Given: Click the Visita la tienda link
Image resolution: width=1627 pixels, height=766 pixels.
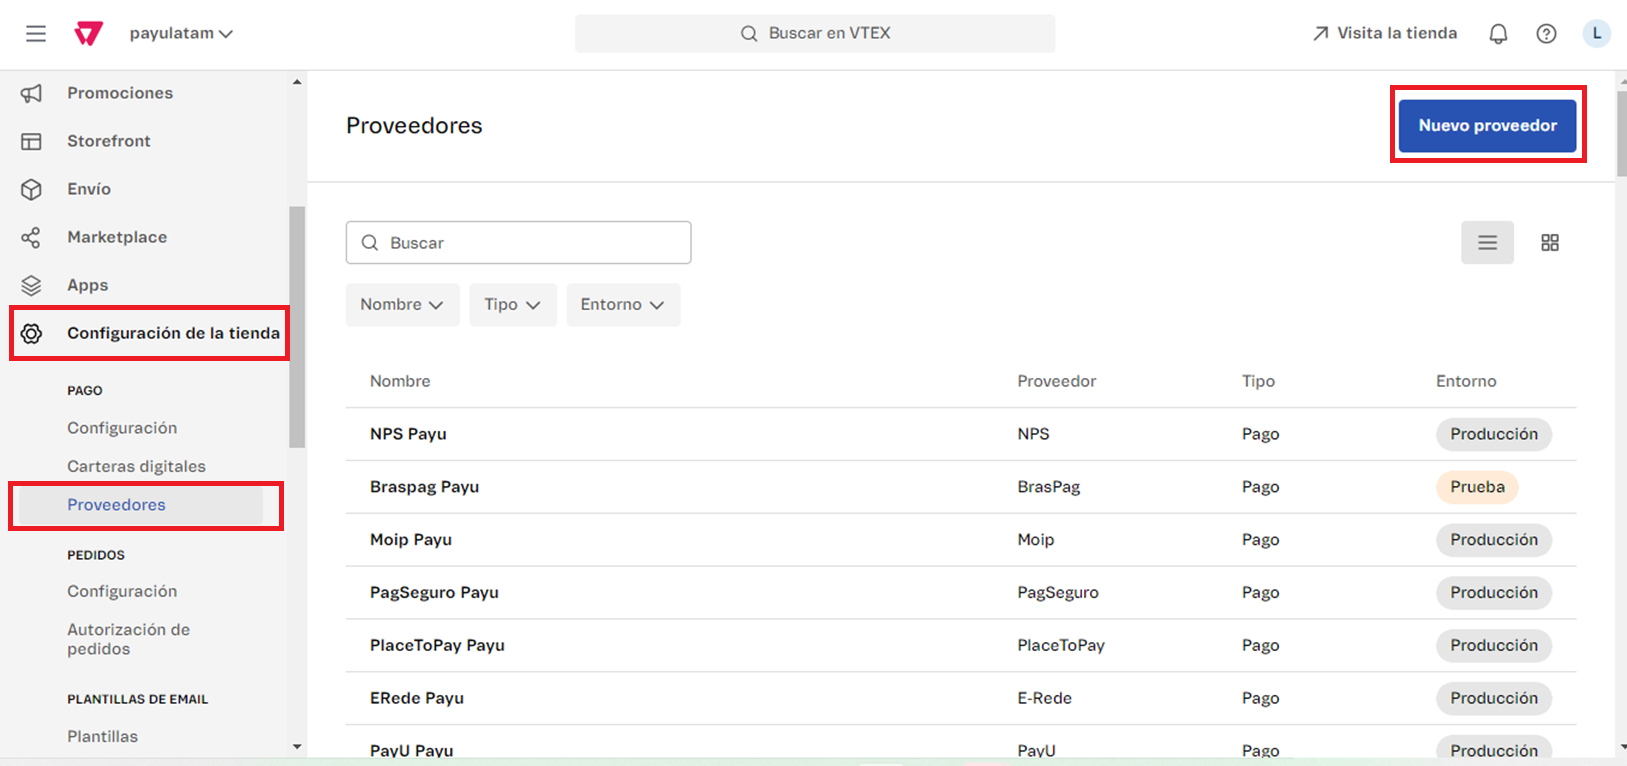Looking at the screenshot, I should click(1385, 33).
